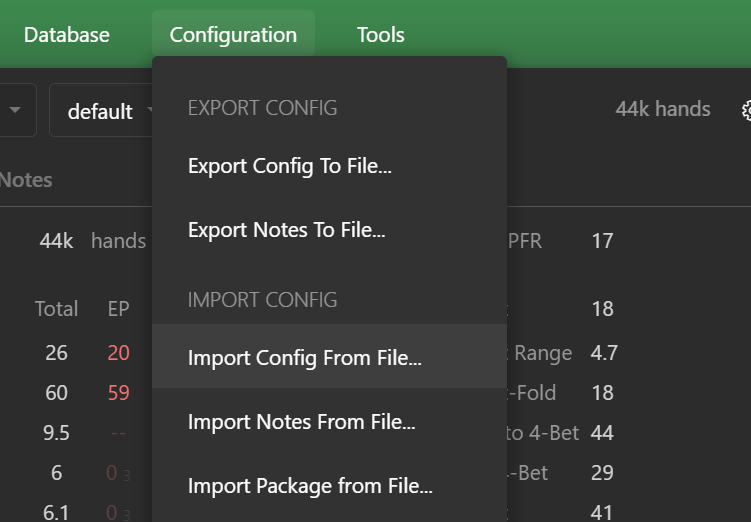This screenshot has width=751, height=522.
Task: Close the open Configuration menu
Action: (233, 35)
